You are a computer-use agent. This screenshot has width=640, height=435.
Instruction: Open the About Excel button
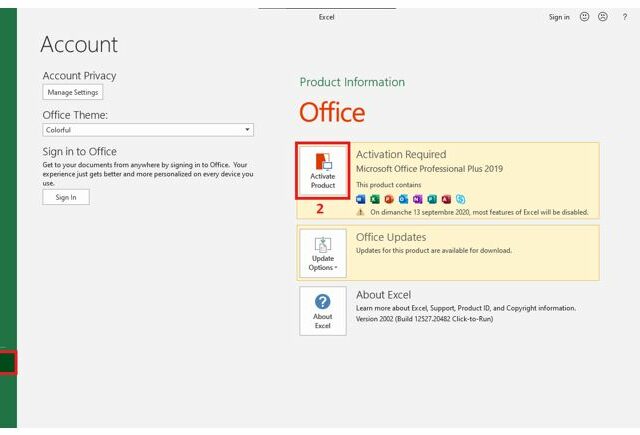pos(322,311)
